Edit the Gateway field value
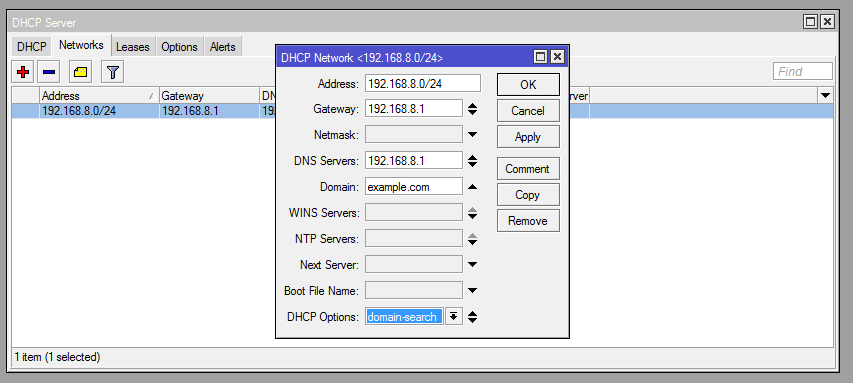853x383 pixels. point(414,109)
